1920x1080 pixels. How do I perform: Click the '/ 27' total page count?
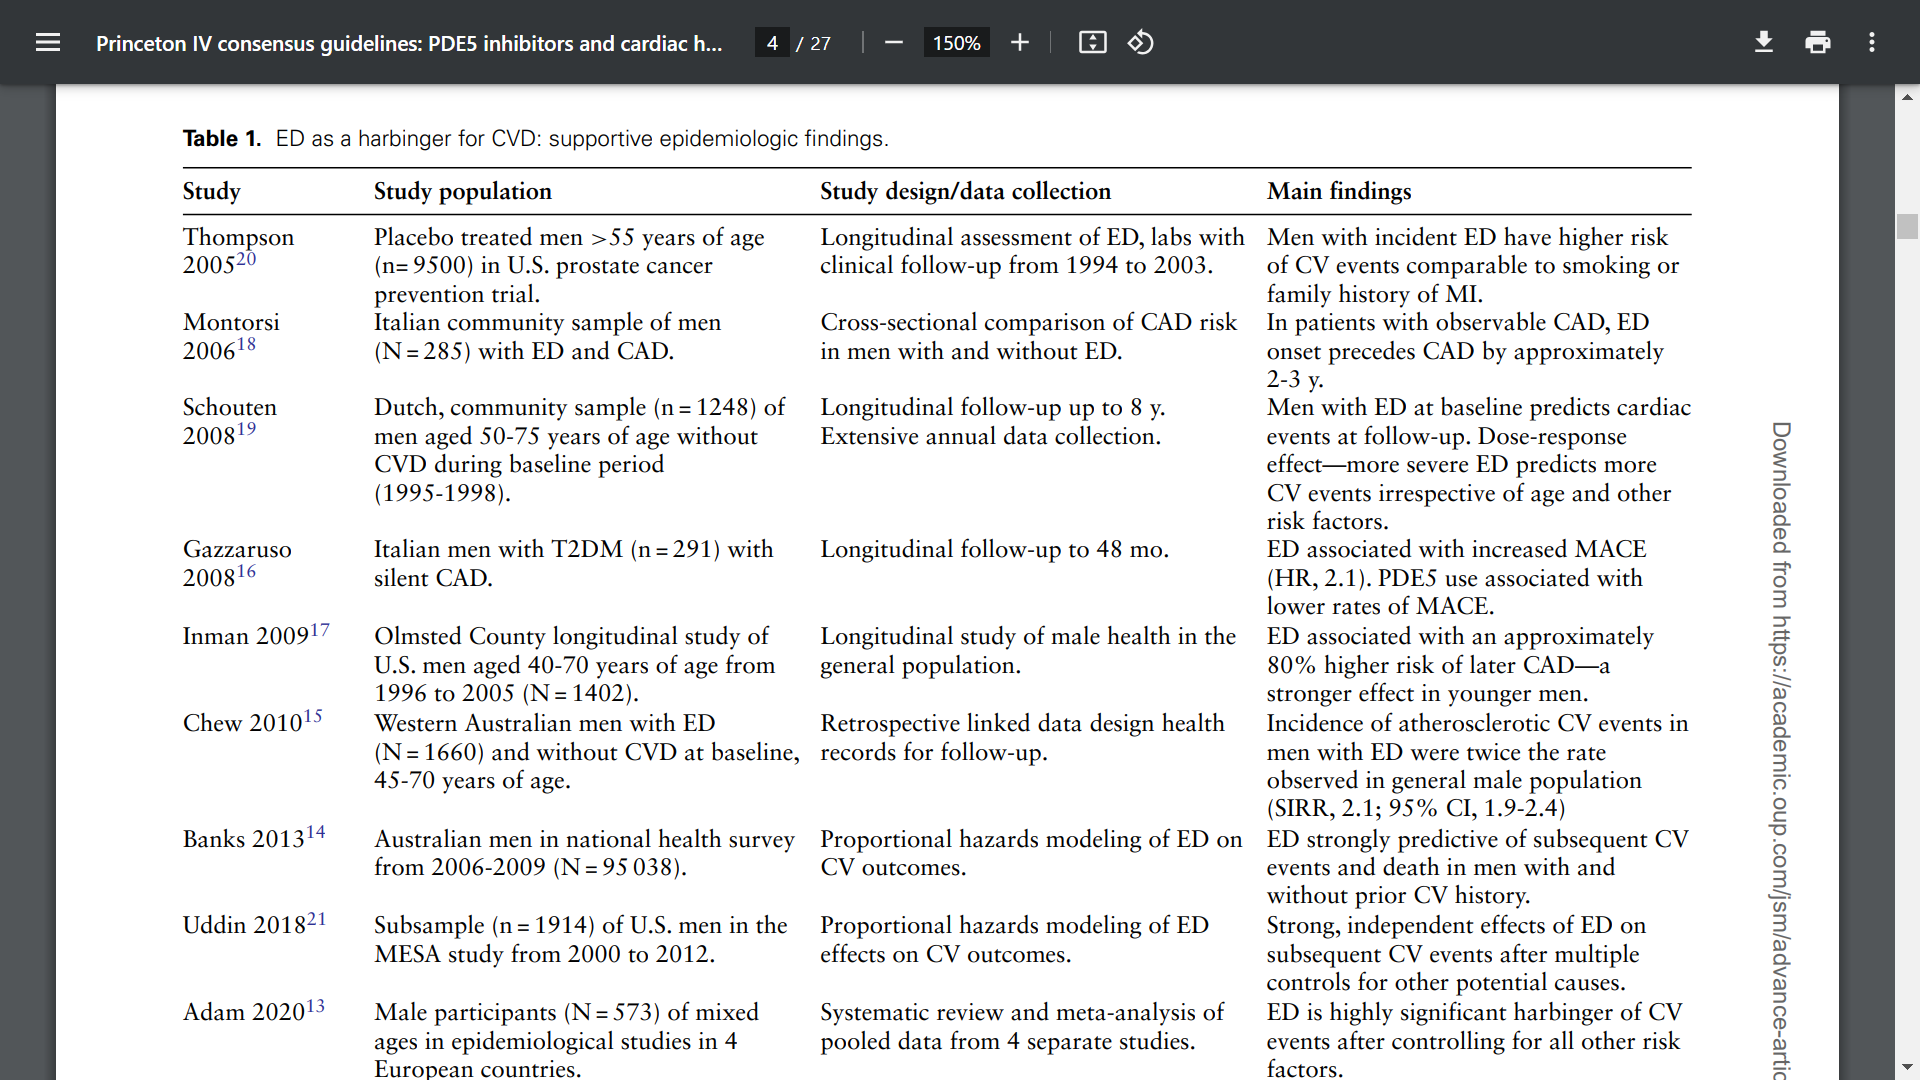[x=813, y=43]
